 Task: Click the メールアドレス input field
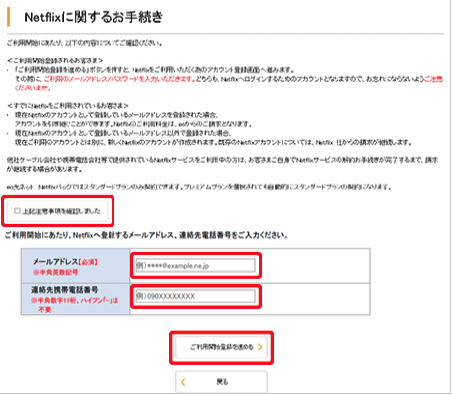(x=195, y=266)
